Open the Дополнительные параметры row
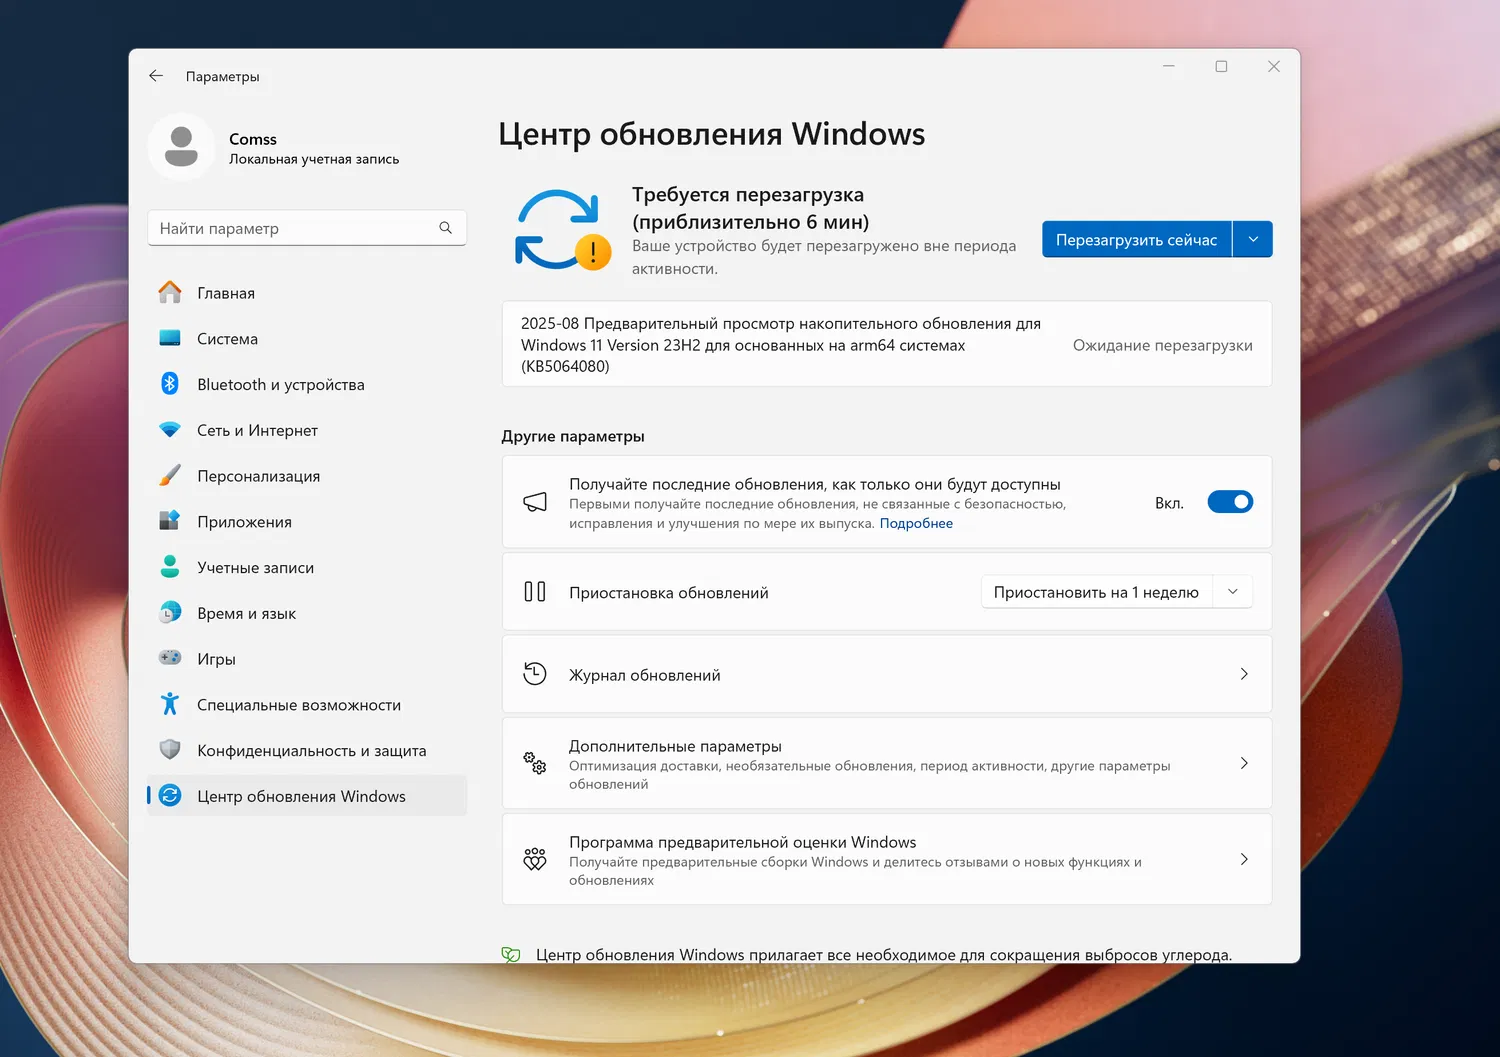1500x1057 pixels. [x=887, y=763]
